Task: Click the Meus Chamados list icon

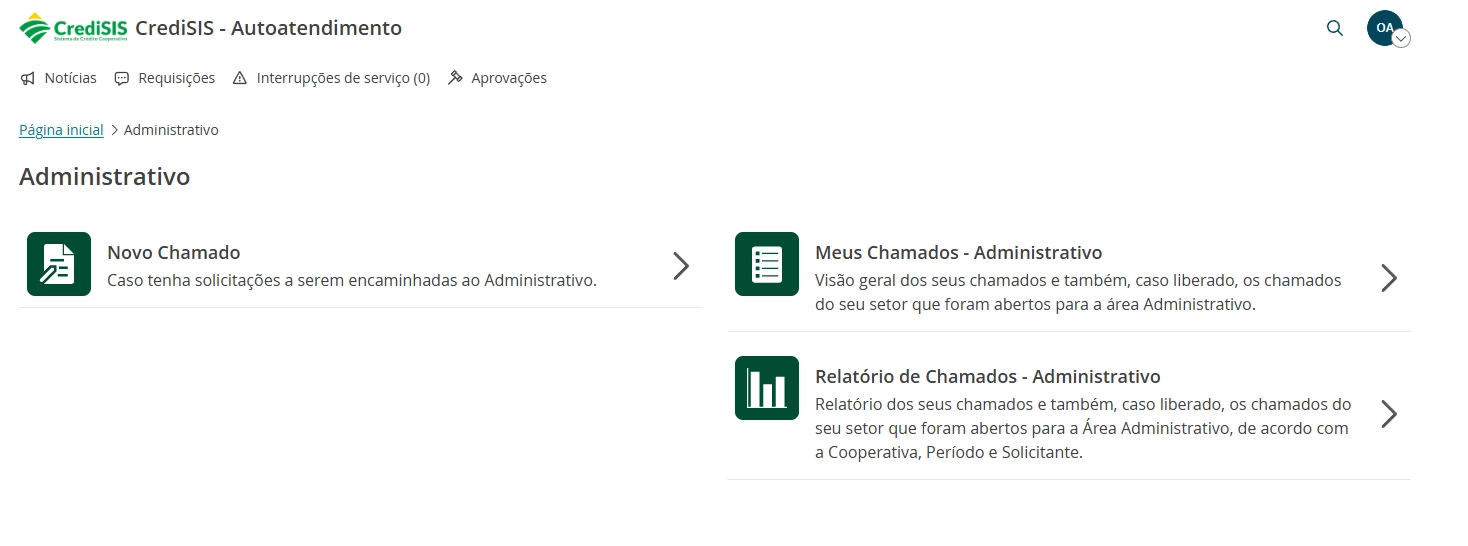Action: click(767, 264)
